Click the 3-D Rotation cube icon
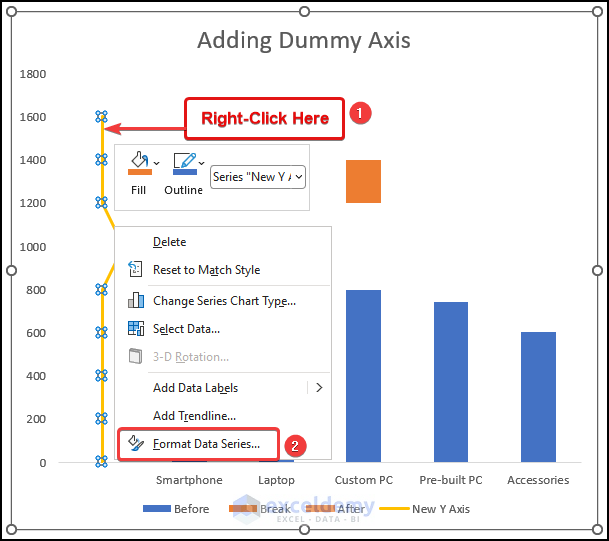The width and height of the screenshot is (609, 541). pyautogui.click(x=135, y=356)
